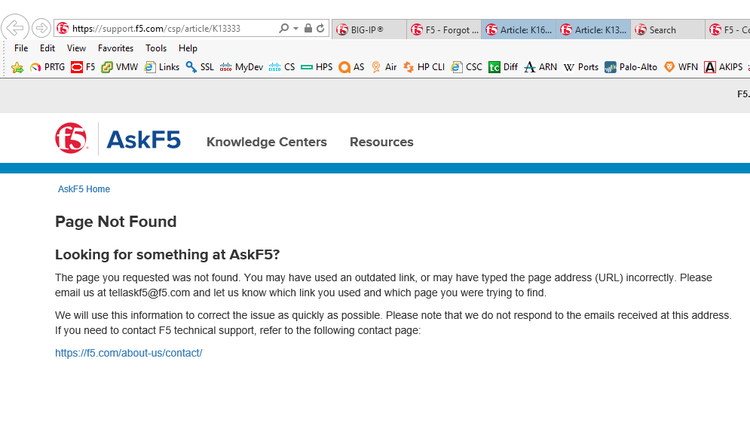Click the Page Not Found heading
Screen dimensions: 750x426
point(116,222)
